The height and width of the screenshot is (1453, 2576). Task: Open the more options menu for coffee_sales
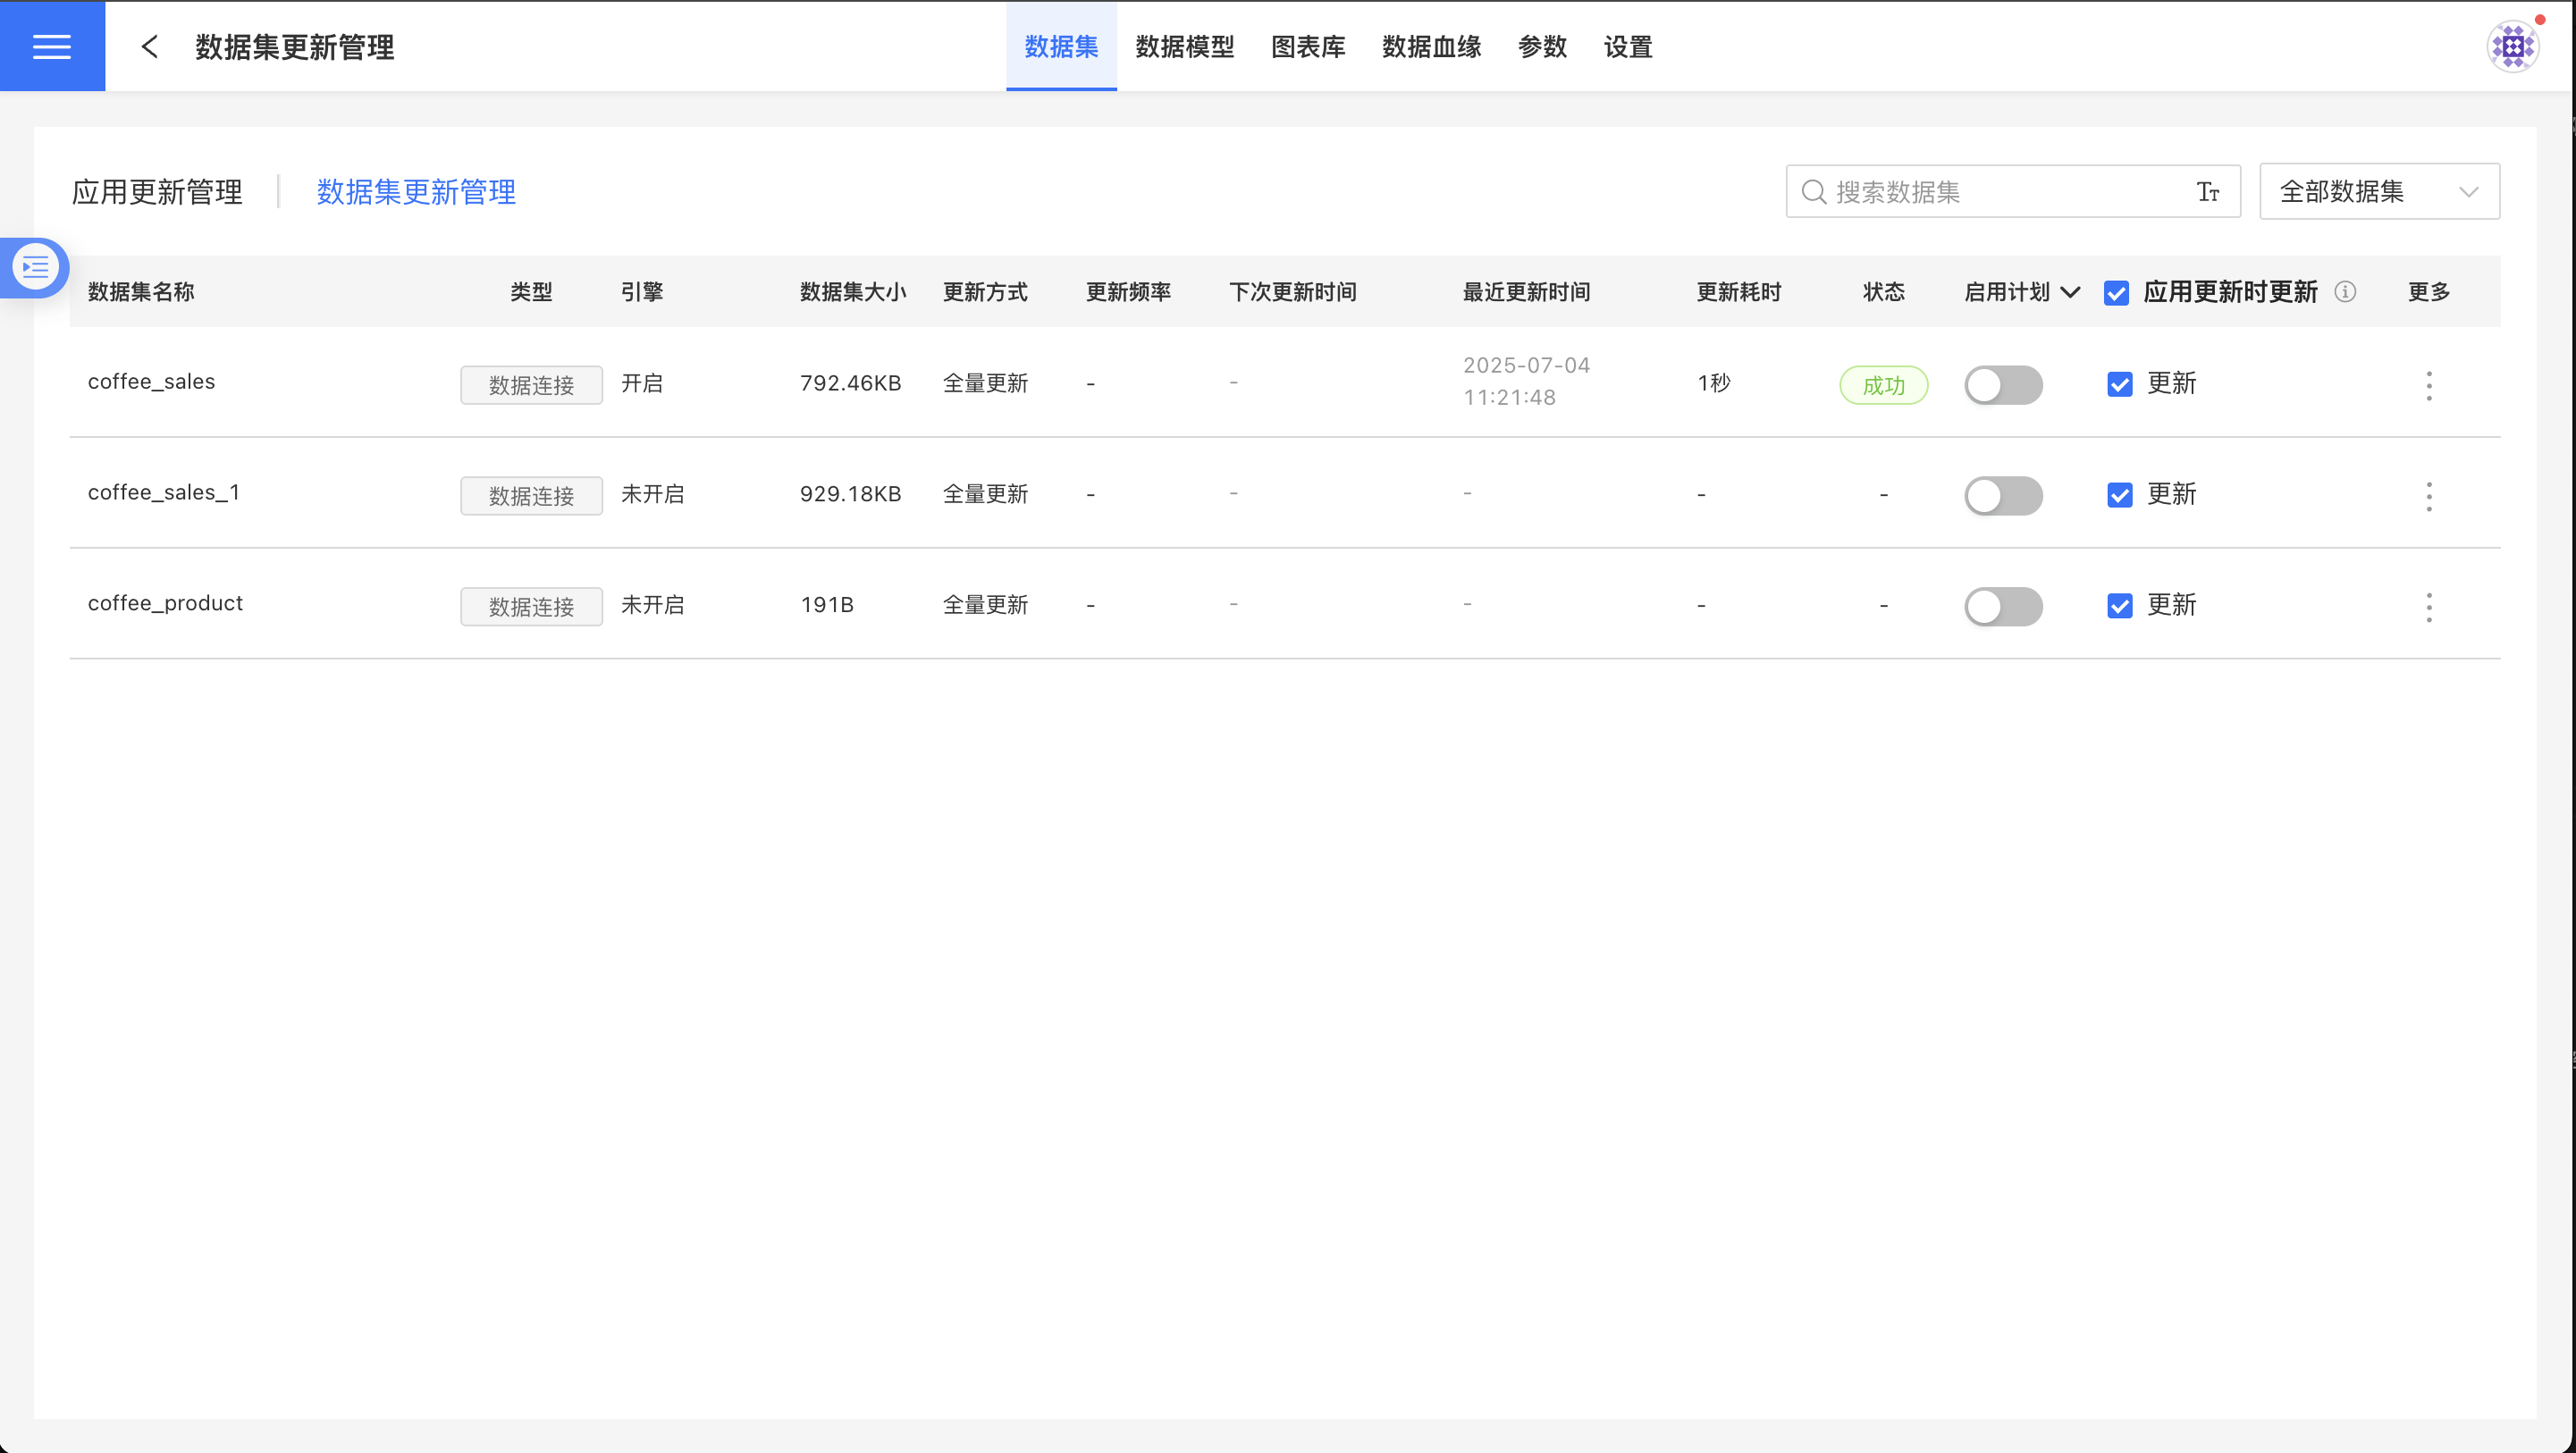pos(2429,386)
